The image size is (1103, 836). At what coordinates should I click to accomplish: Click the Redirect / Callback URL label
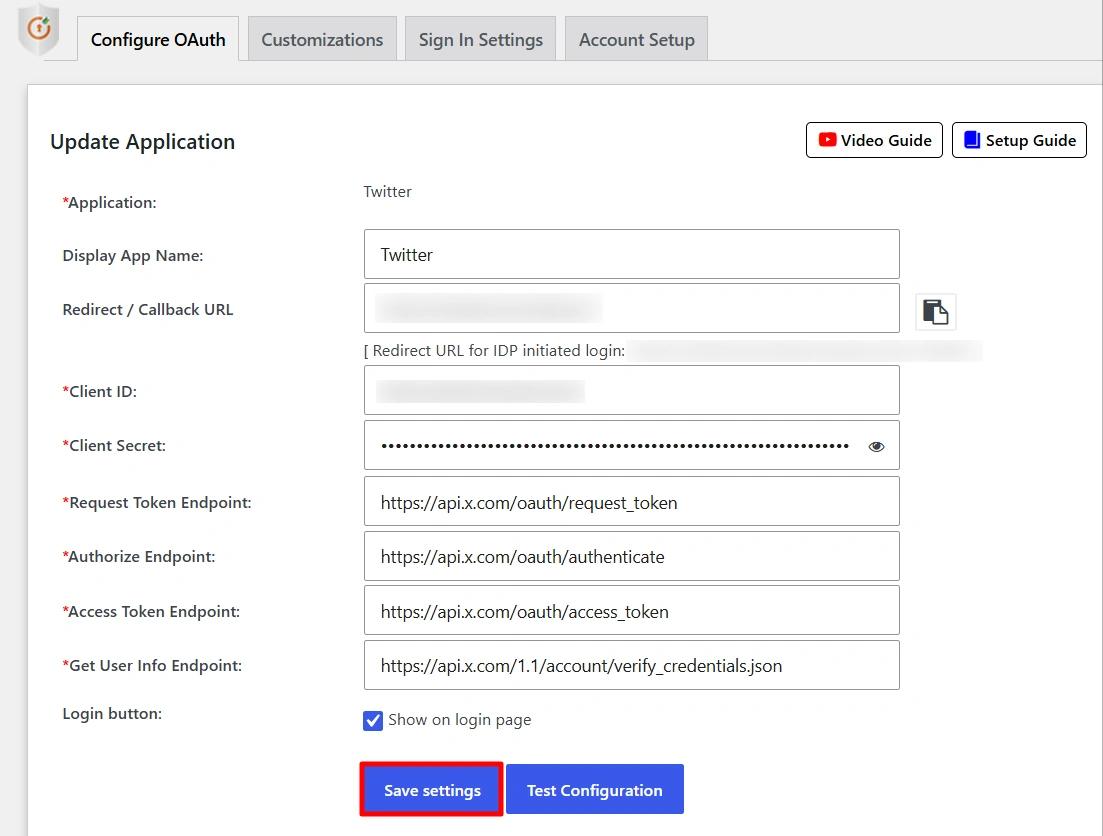[x=148, y=310]
